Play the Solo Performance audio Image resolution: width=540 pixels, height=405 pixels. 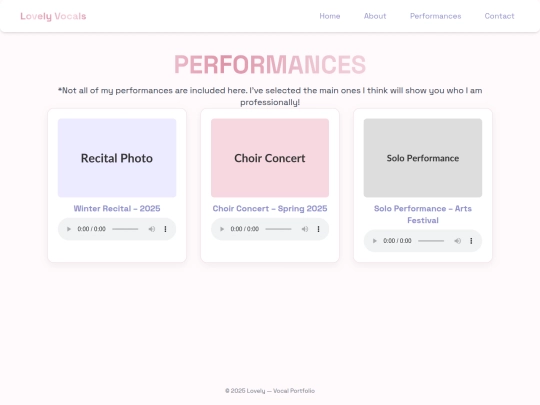click(375, 241)
